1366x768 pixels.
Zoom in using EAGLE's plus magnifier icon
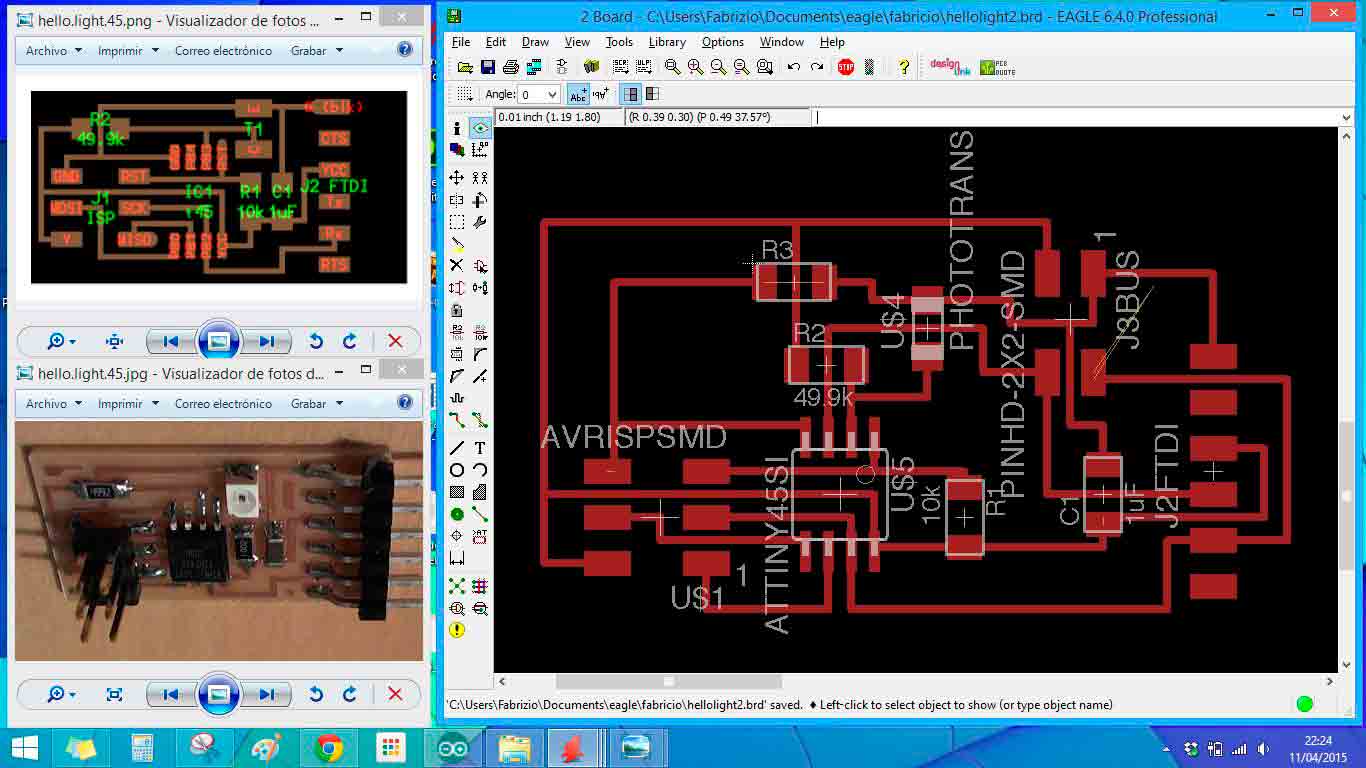coord(696,67)
